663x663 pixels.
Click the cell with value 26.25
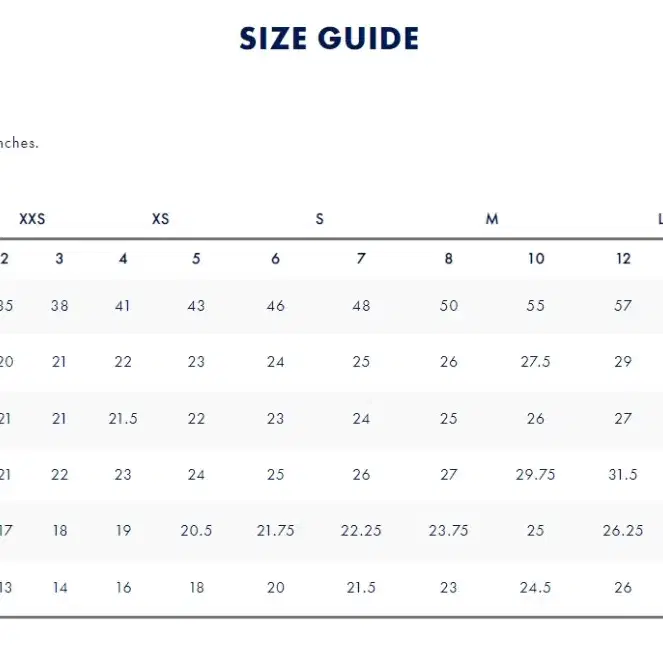point(623,530)
